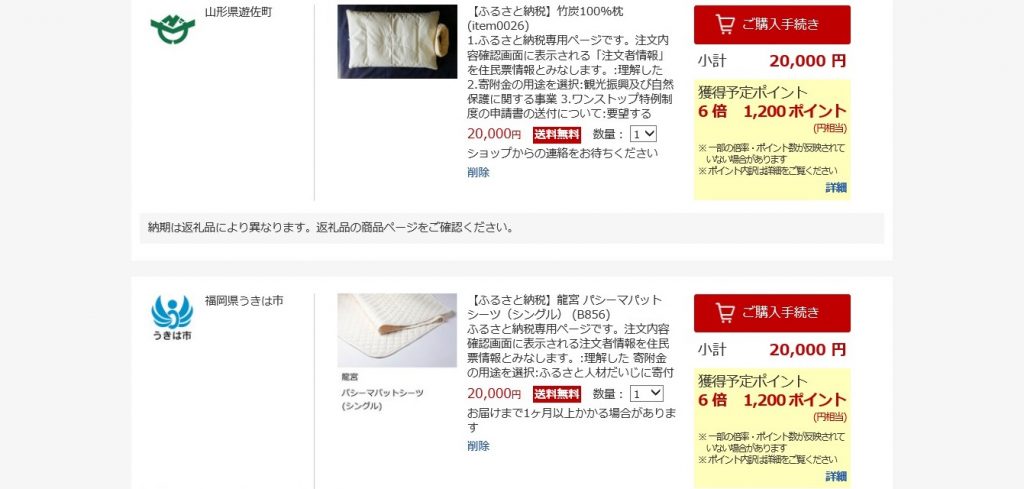
Task: Delete the bamboo pillow from cart
Action: pos(478,172)
